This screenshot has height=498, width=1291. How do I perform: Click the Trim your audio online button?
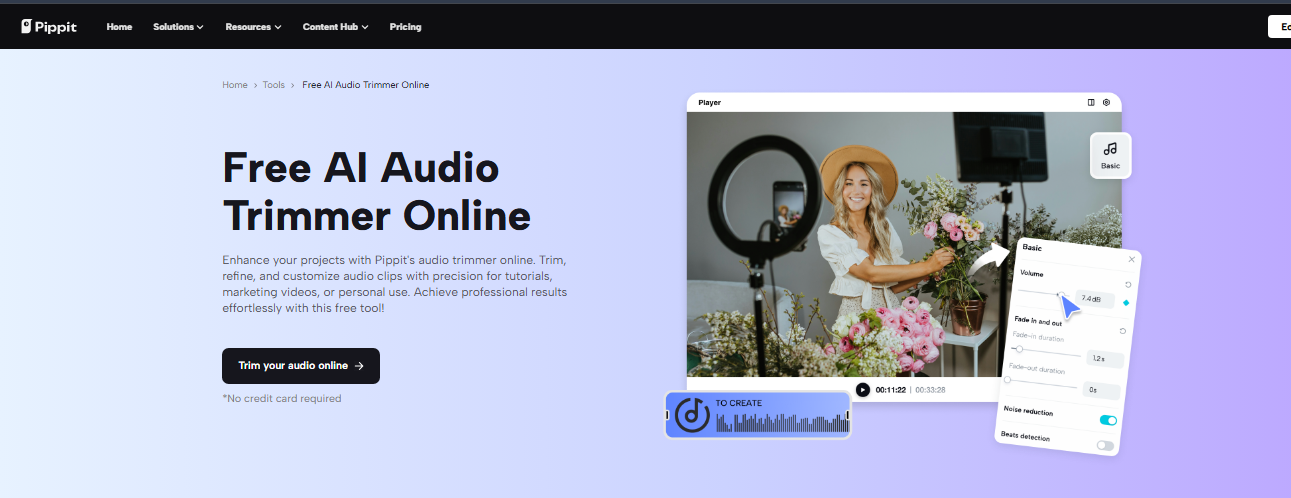[300, 366]
